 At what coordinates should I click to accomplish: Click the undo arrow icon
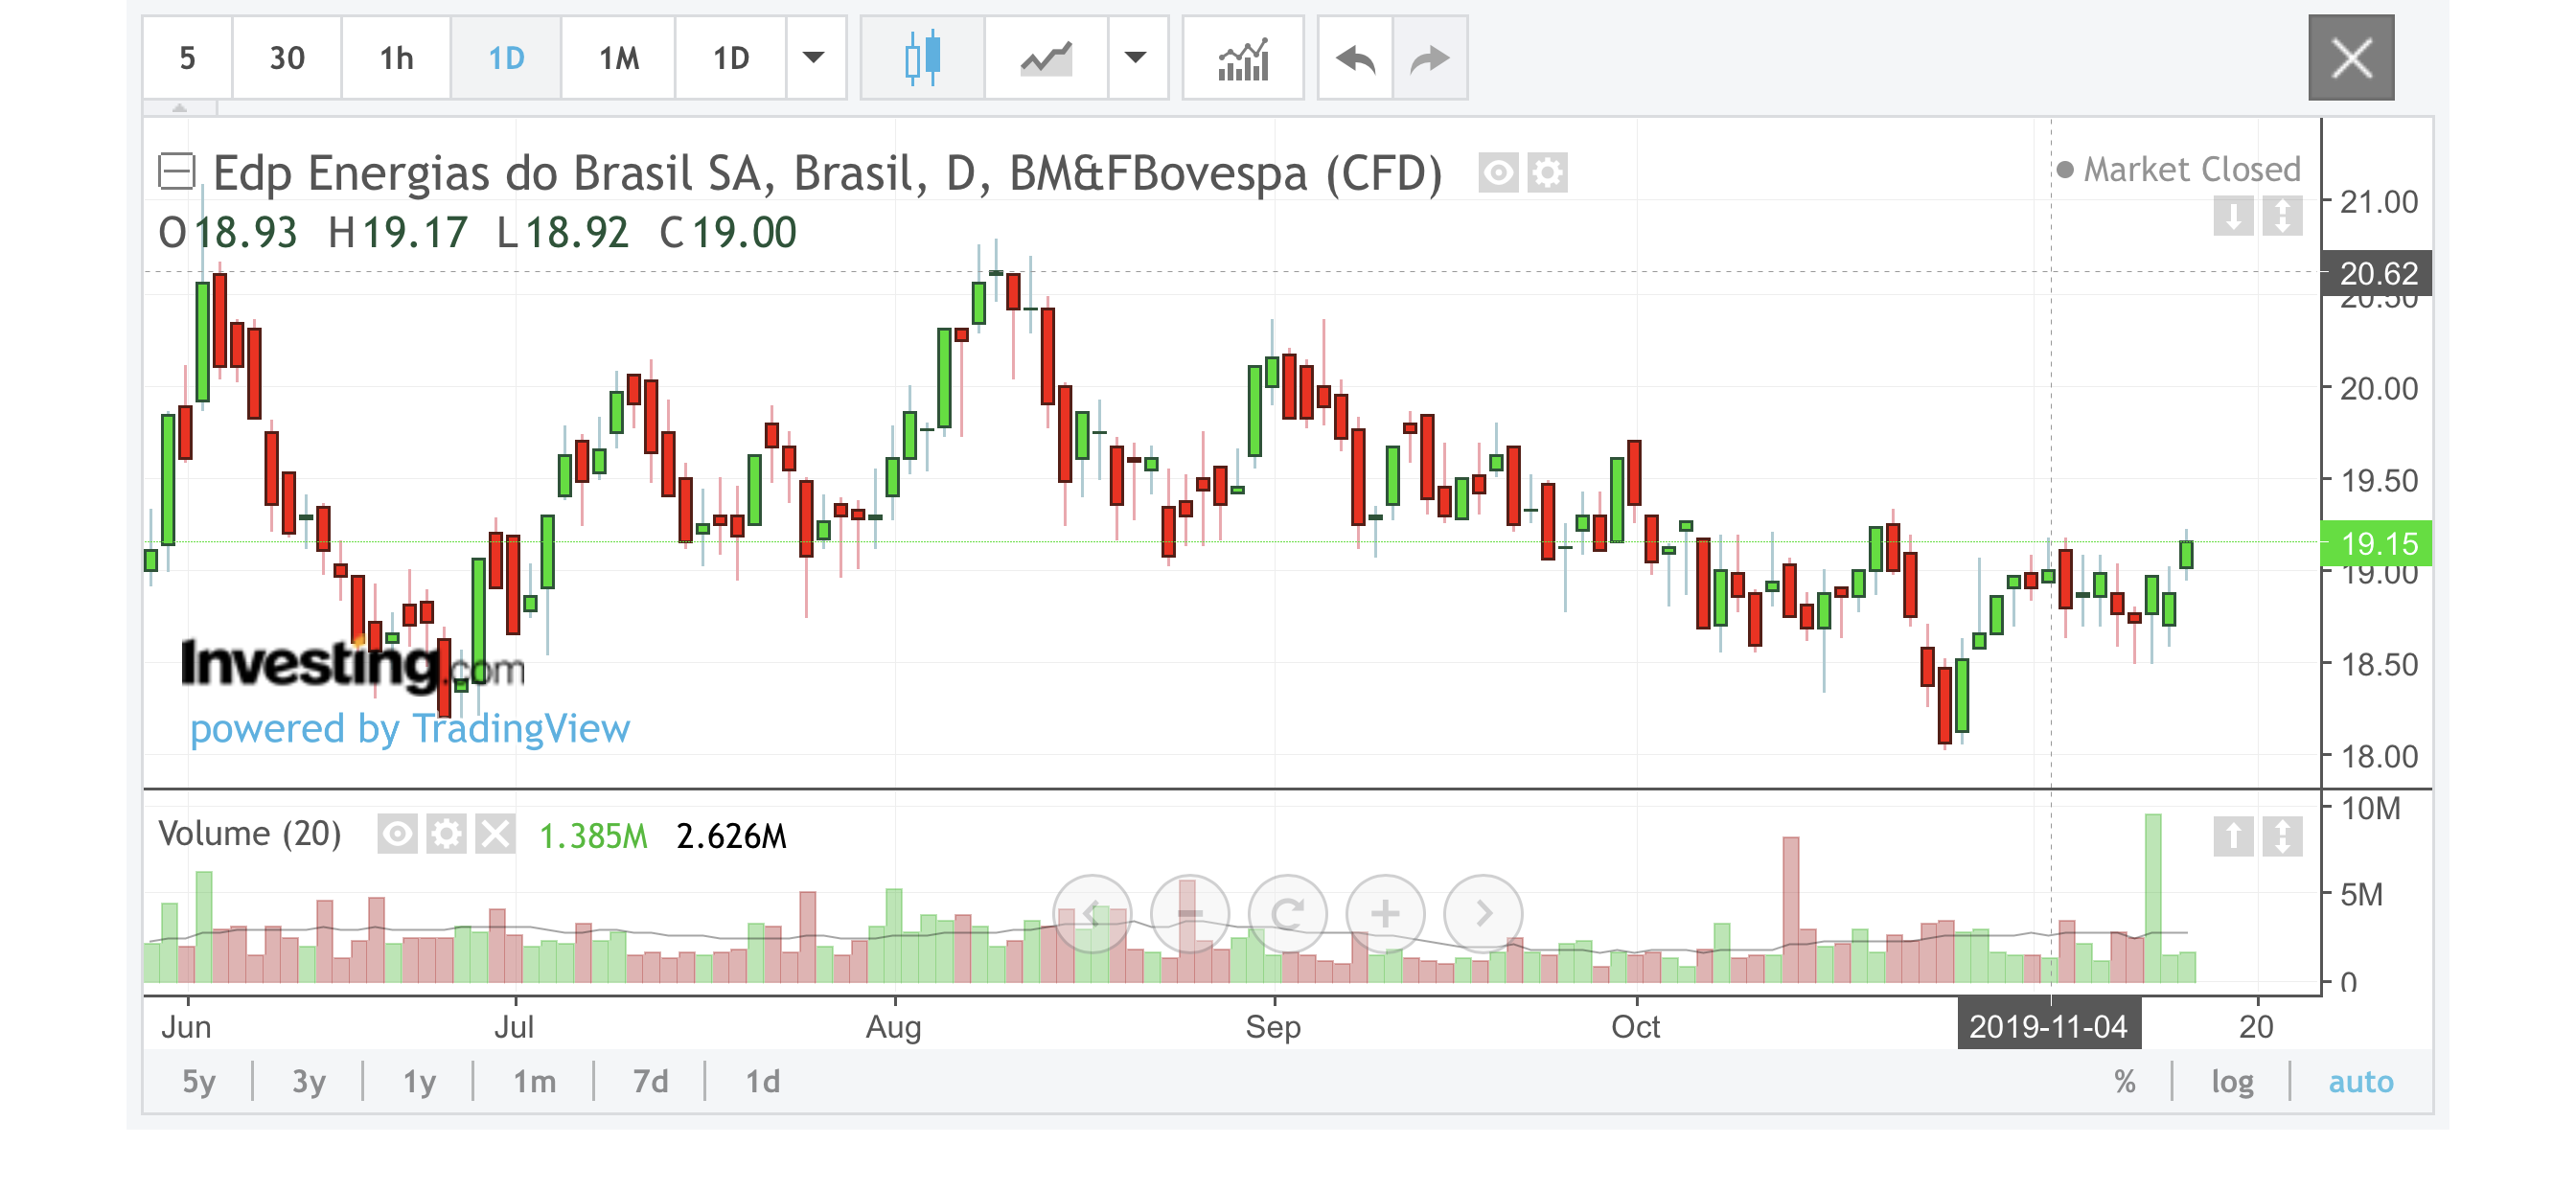pyautogui.click(x=1355, y=58)
